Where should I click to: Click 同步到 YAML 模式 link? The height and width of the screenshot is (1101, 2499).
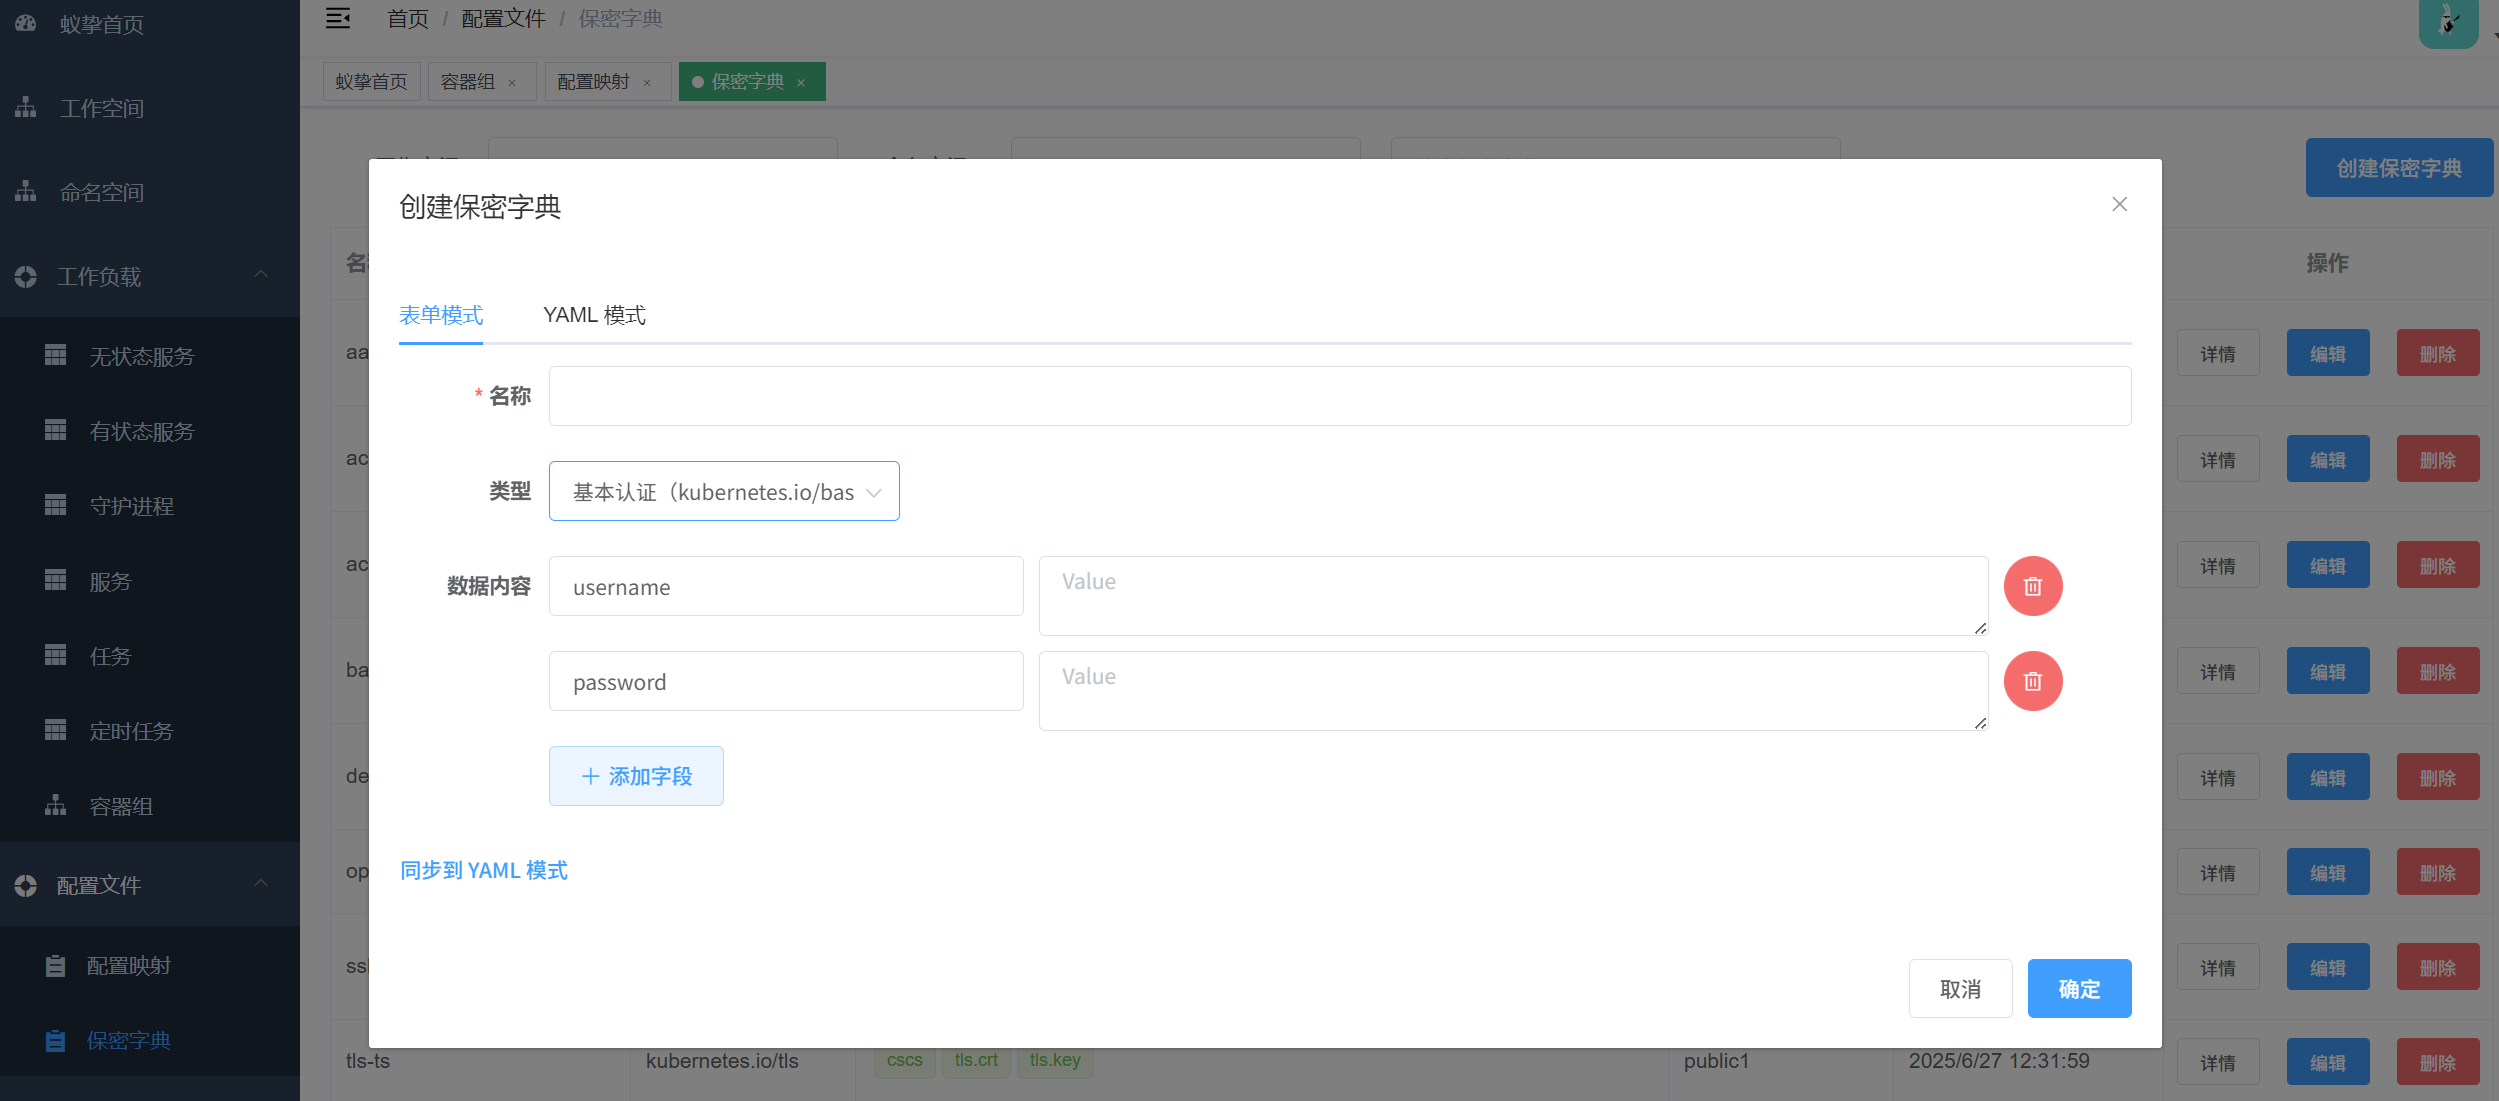click(x=484, y=870)
